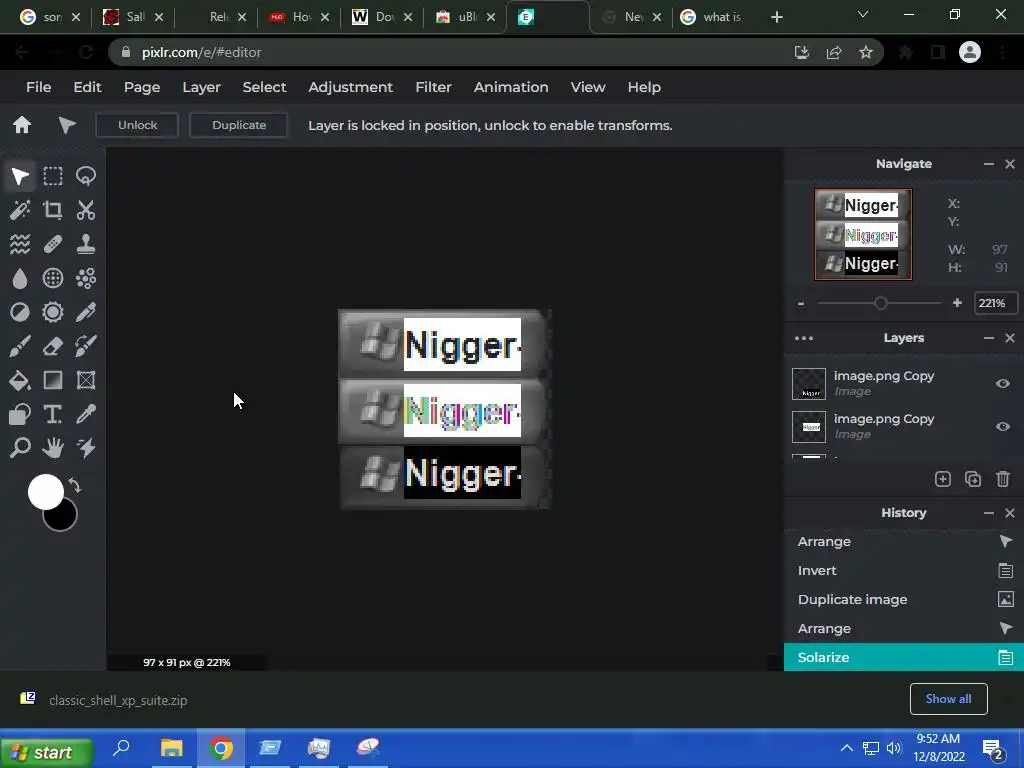1024x768 pixels.
Task: Open the Layer menu
Action: click(201, 87)
